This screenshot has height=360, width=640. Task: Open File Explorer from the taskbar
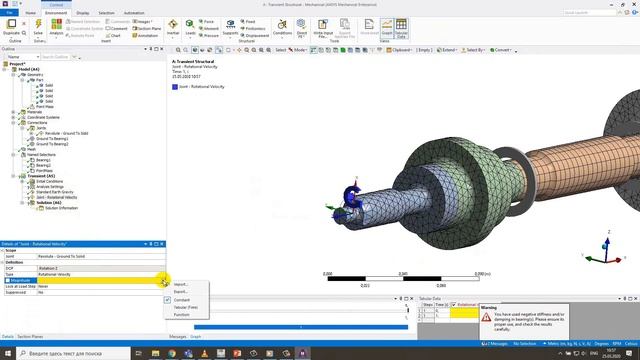coord(156,353)
